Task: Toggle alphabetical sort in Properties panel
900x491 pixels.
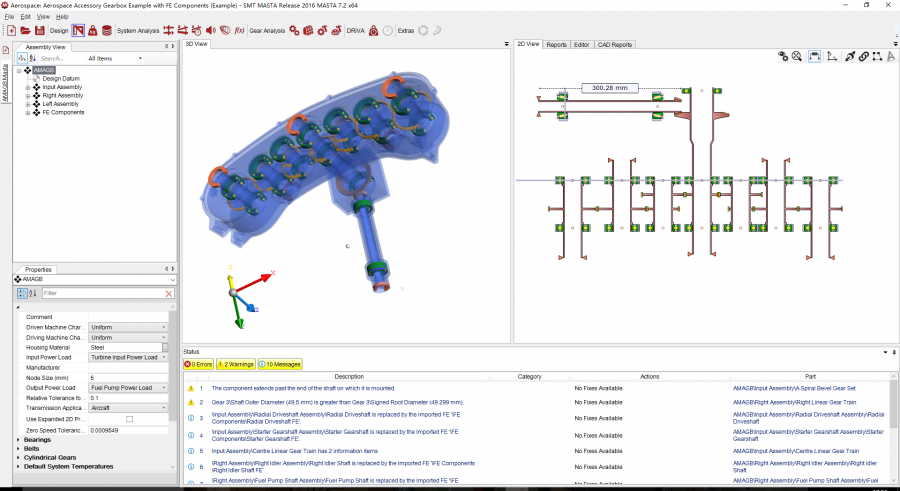Action: coord(33,293)
